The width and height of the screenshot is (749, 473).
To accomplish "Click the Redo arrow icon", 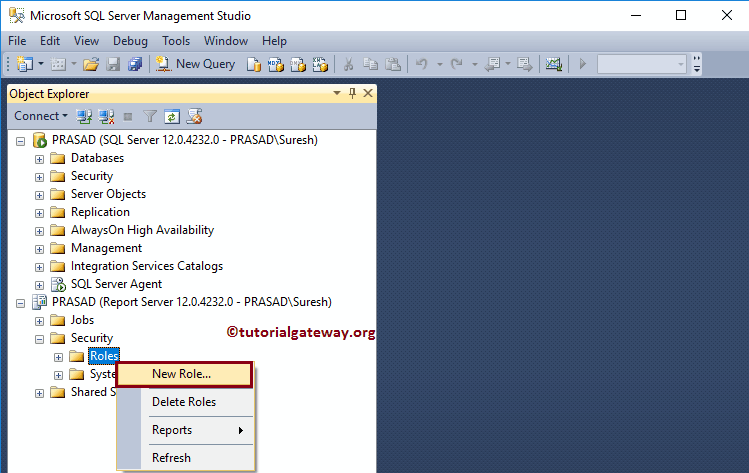I will coord(457,64).
